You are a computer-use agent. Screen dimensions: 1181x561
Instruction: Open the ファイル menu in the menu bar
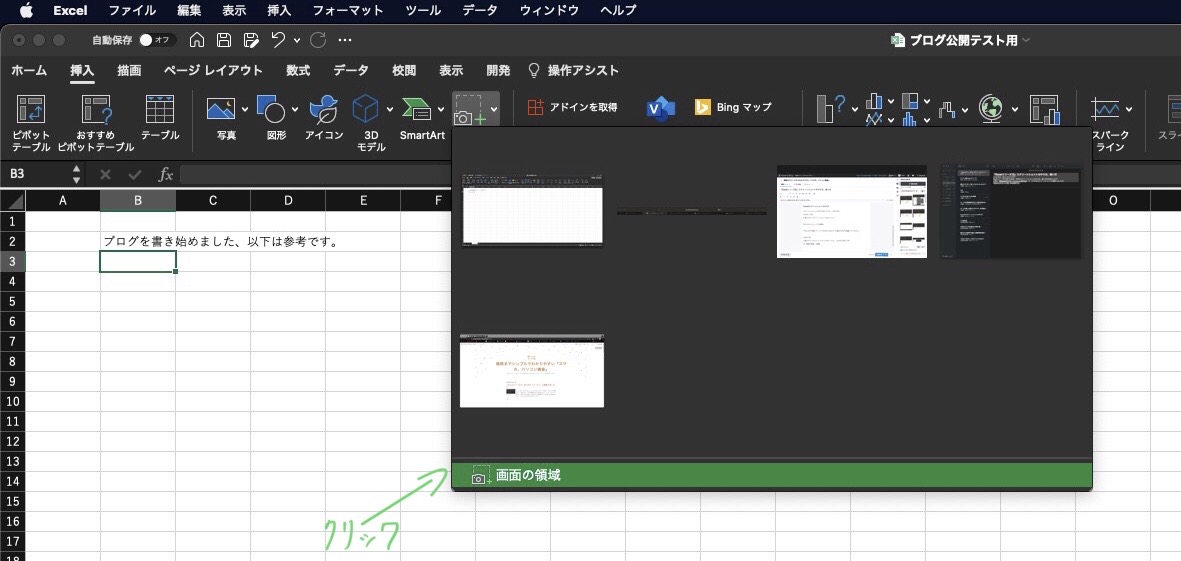pos(133,11)
